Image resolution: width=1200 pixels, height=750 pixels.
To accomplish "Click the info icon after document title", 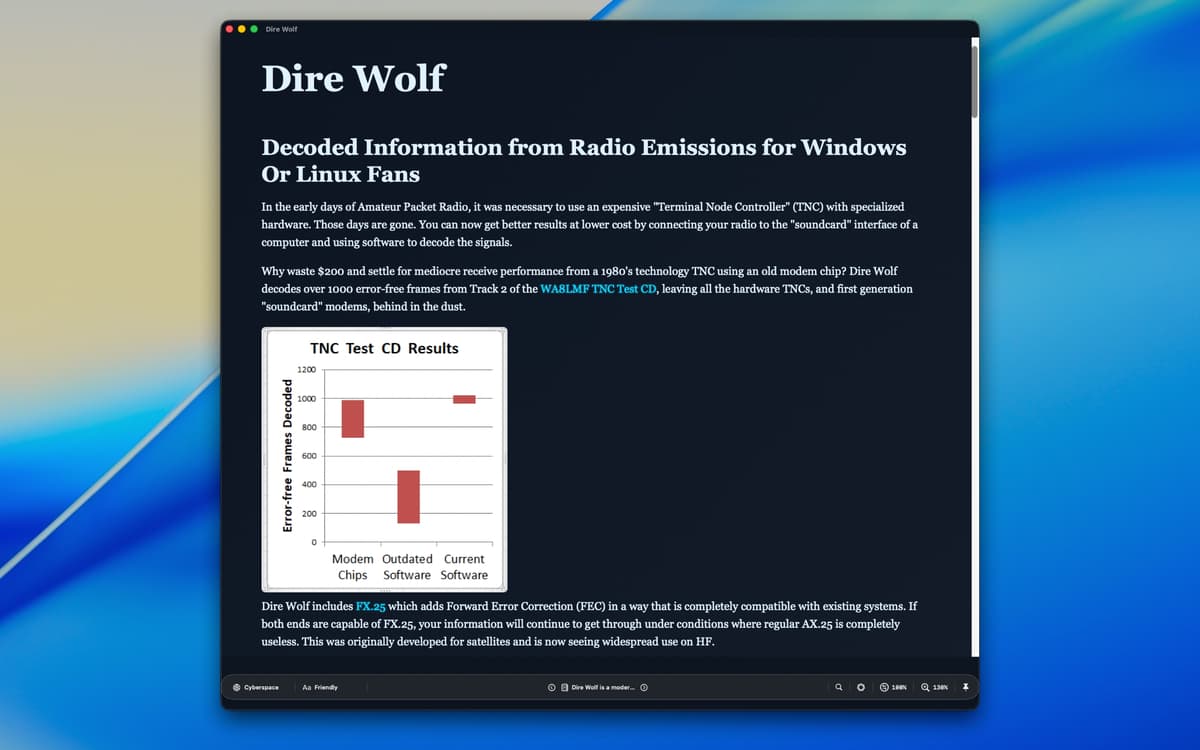I will point(644,688).
